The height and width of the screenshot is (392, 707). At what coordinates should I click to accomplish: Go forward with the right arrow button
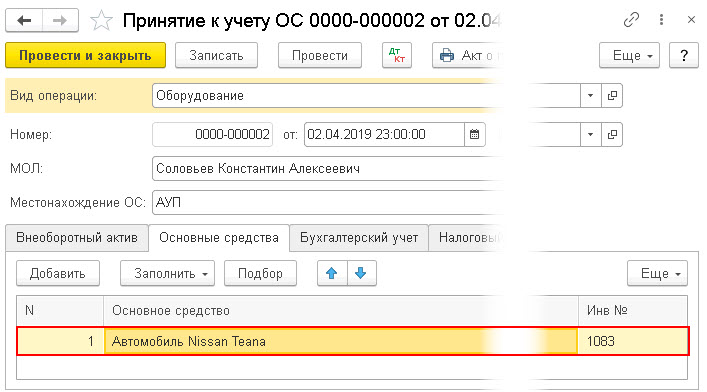pos(60,20)
